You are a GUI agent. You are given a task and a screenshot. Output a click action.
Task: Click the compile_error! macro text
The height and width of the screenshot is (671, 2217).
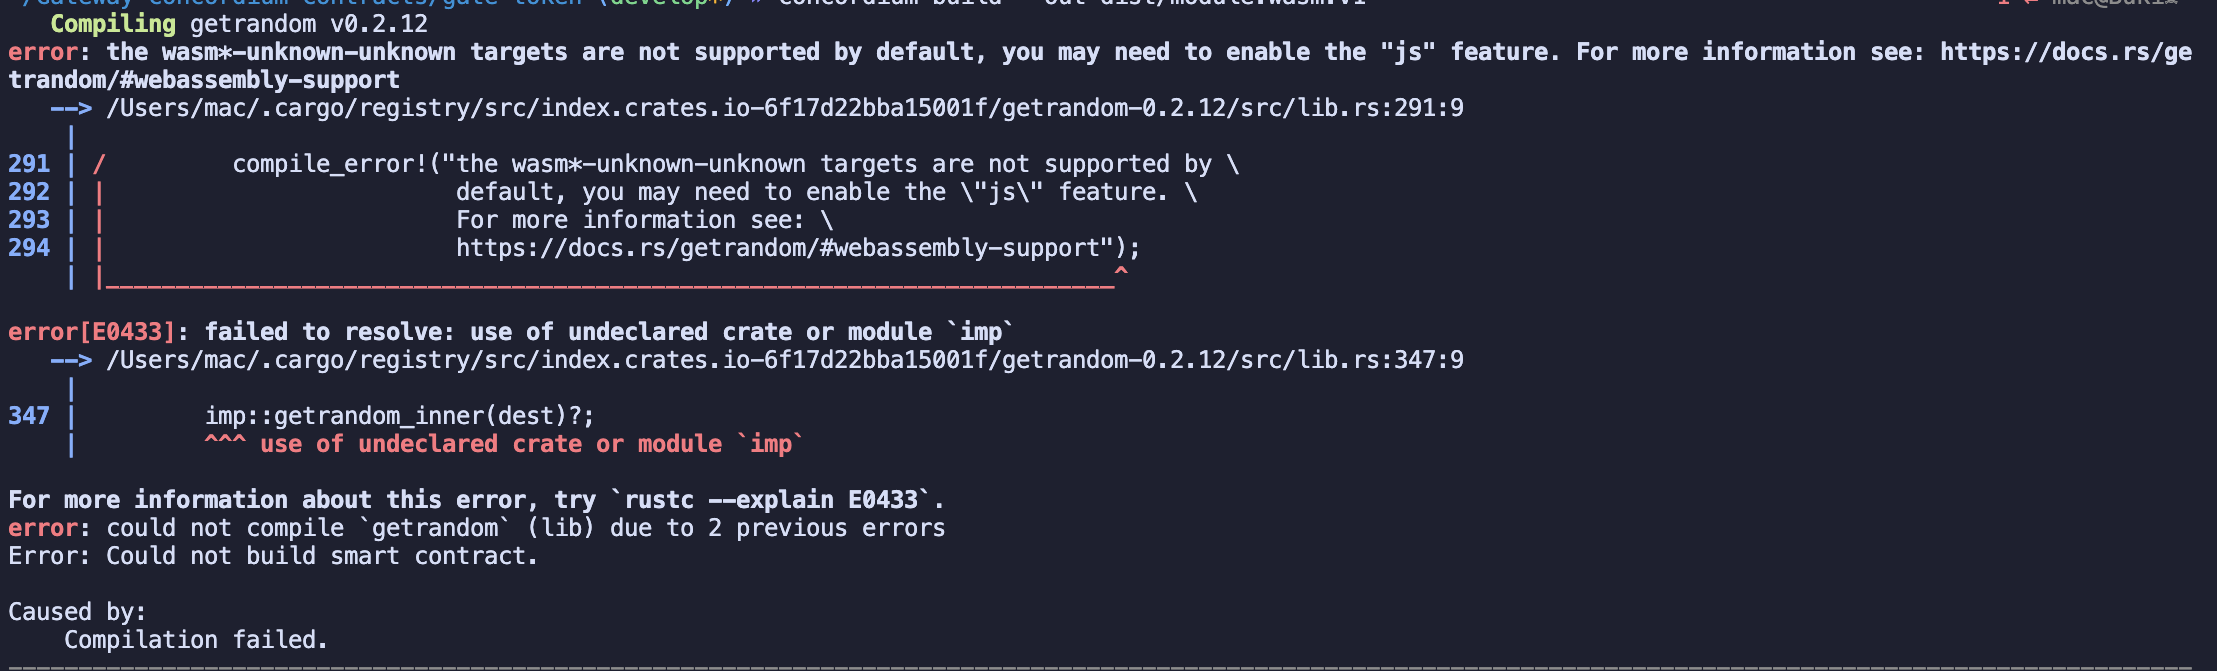tap(330, 164)
